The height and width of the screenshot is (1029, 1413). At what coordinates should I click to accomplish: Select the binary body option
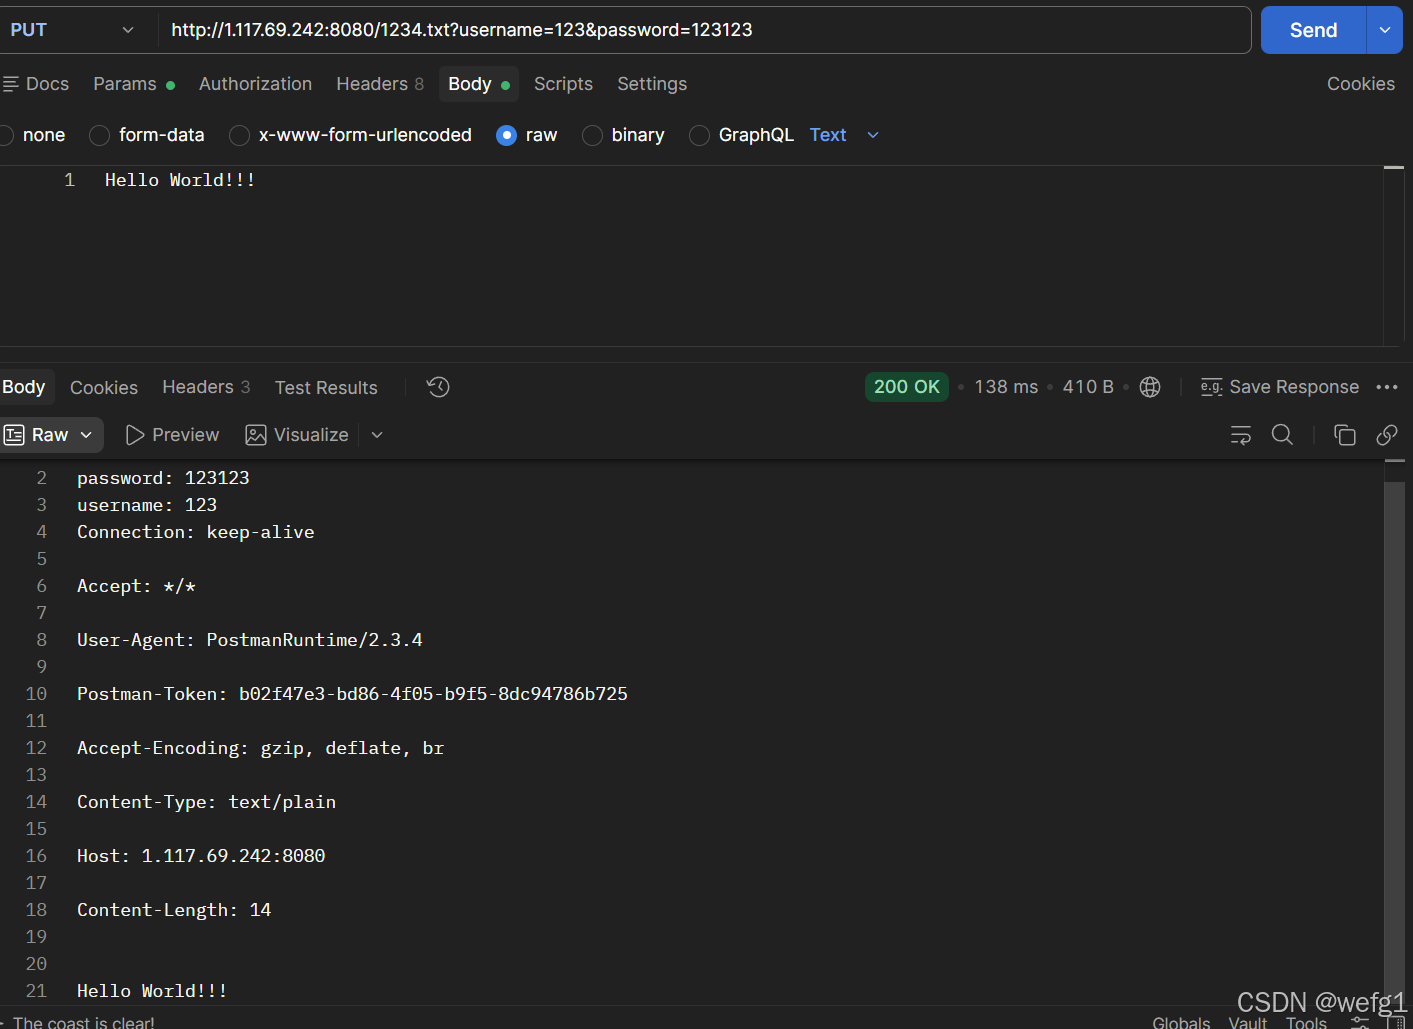click(x=623, y=135)
